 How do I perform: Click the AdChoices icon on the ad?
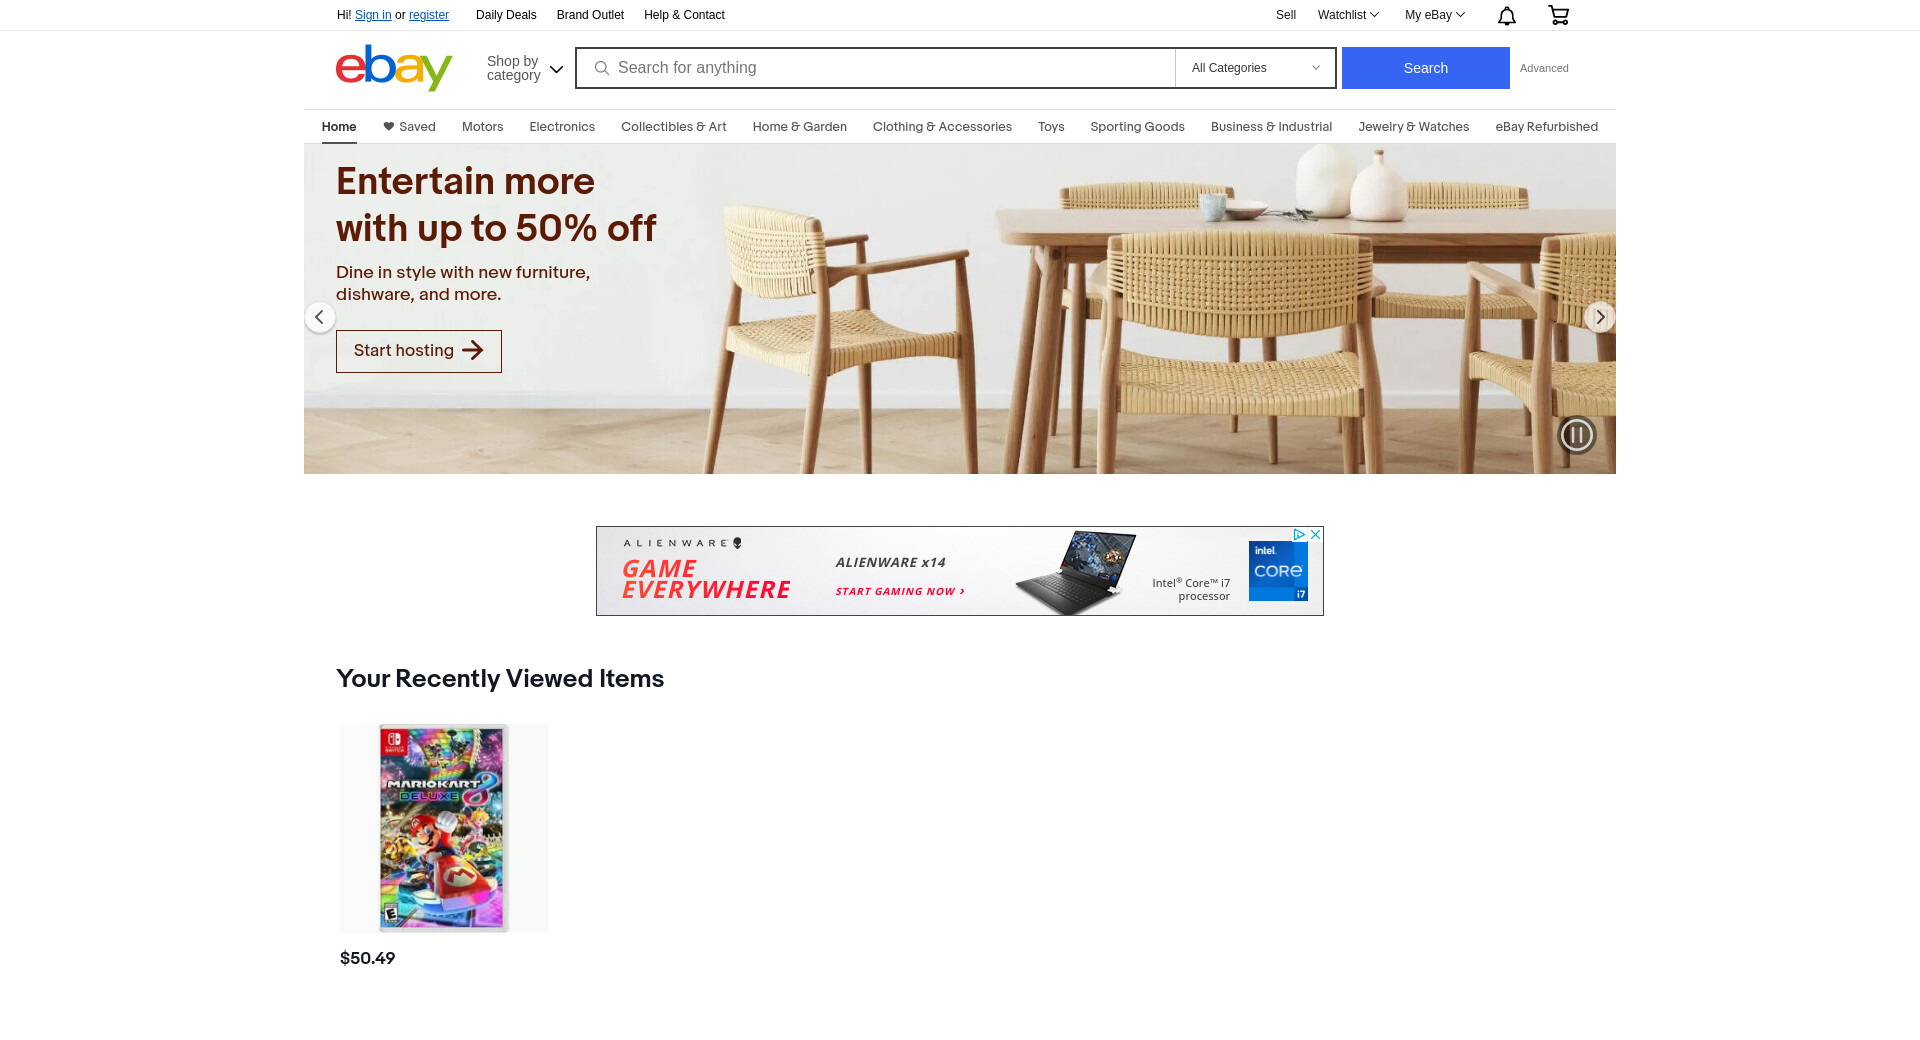1299,535
